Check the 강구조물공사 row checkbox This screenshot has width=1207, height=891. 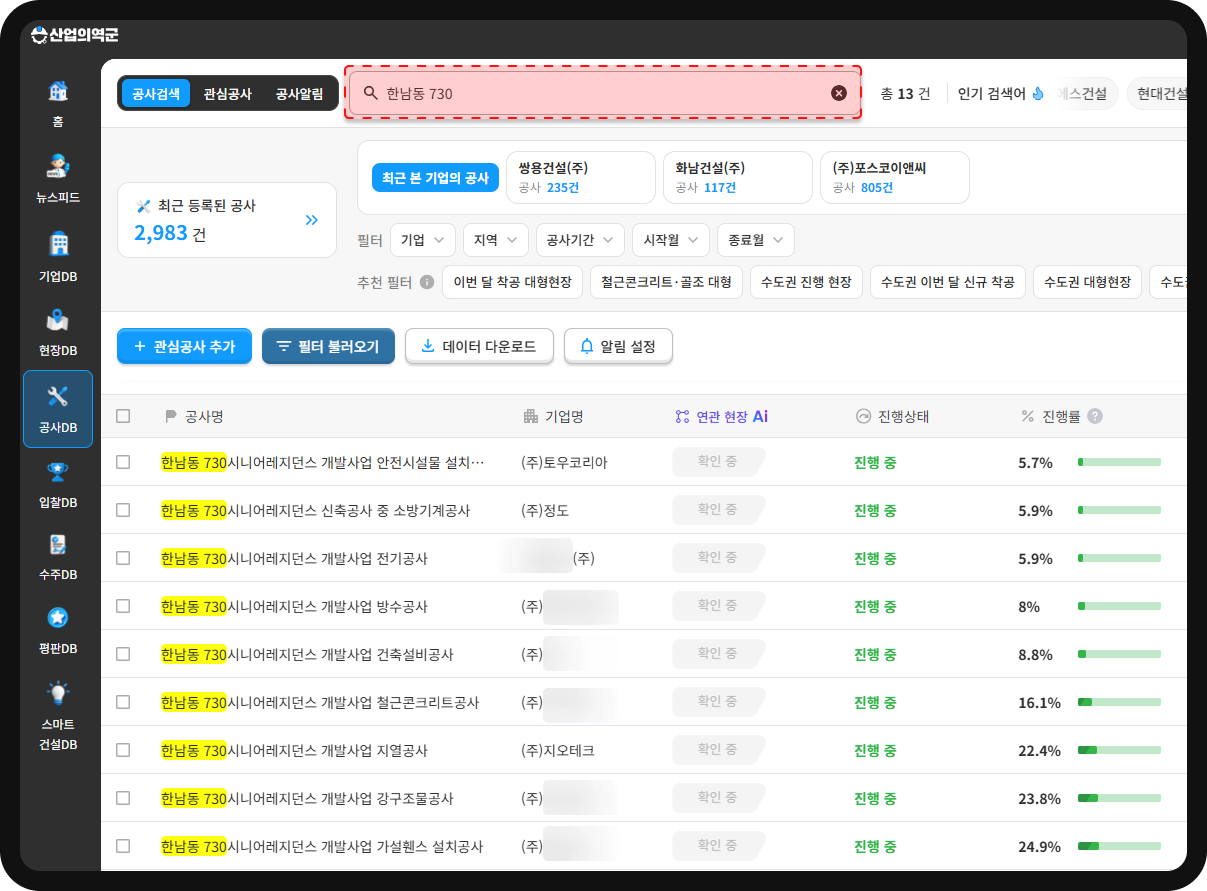[123, 798]
